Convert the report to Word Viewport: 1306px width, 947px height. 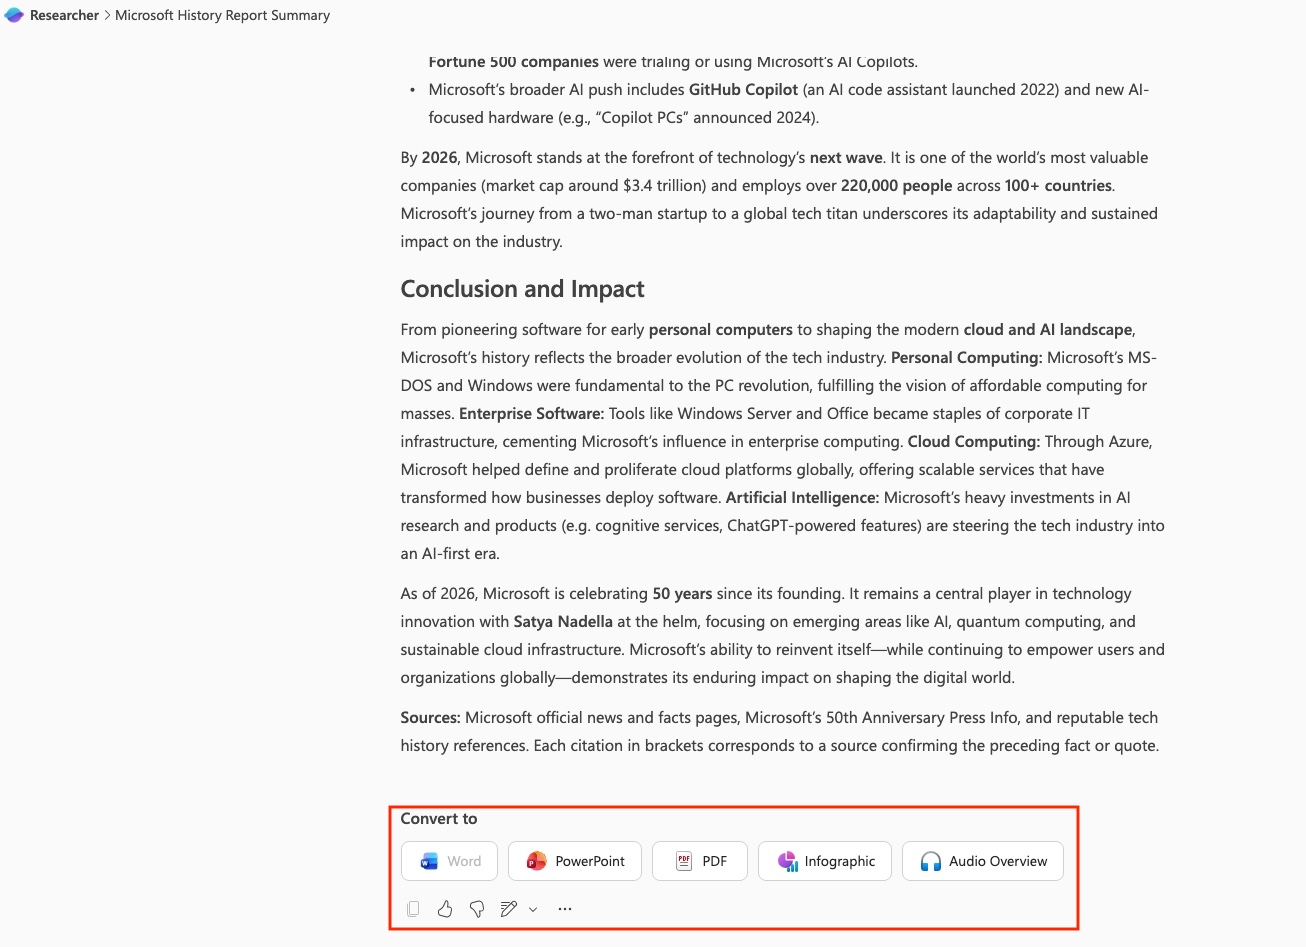[449, 861]
